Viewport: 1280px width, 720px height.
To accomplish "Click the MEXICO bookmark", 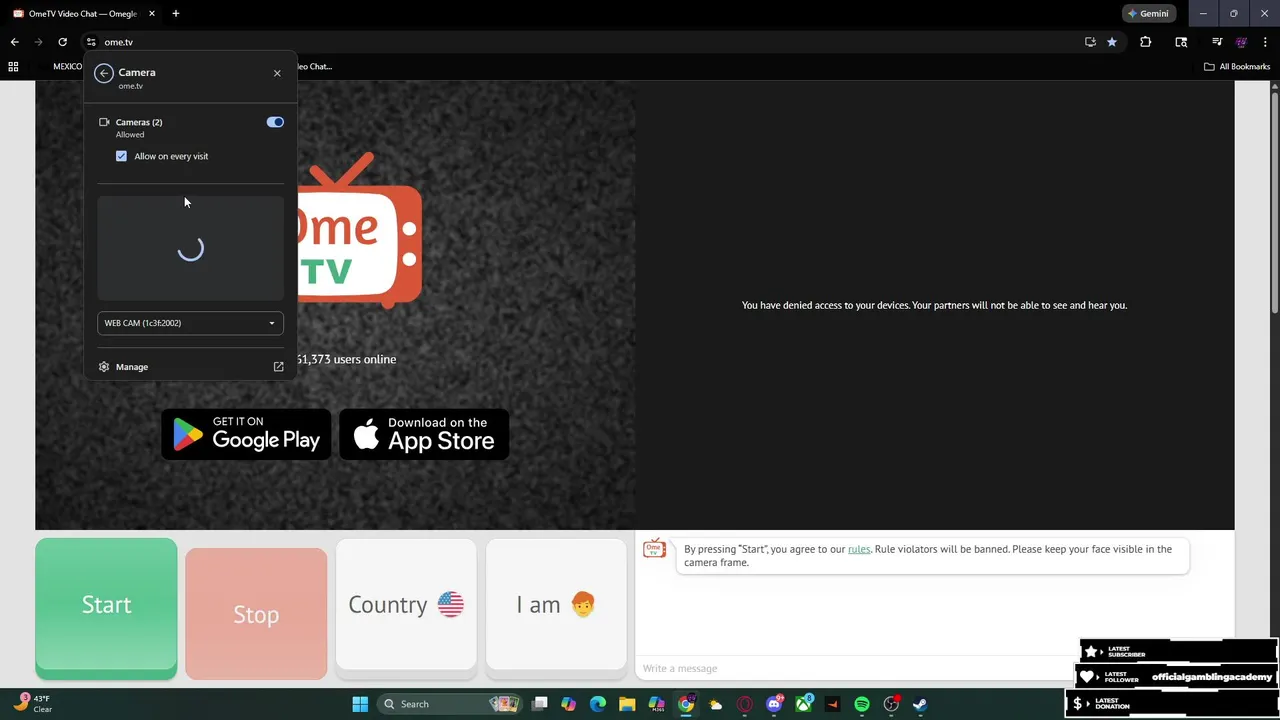I will tap(68, 67).
